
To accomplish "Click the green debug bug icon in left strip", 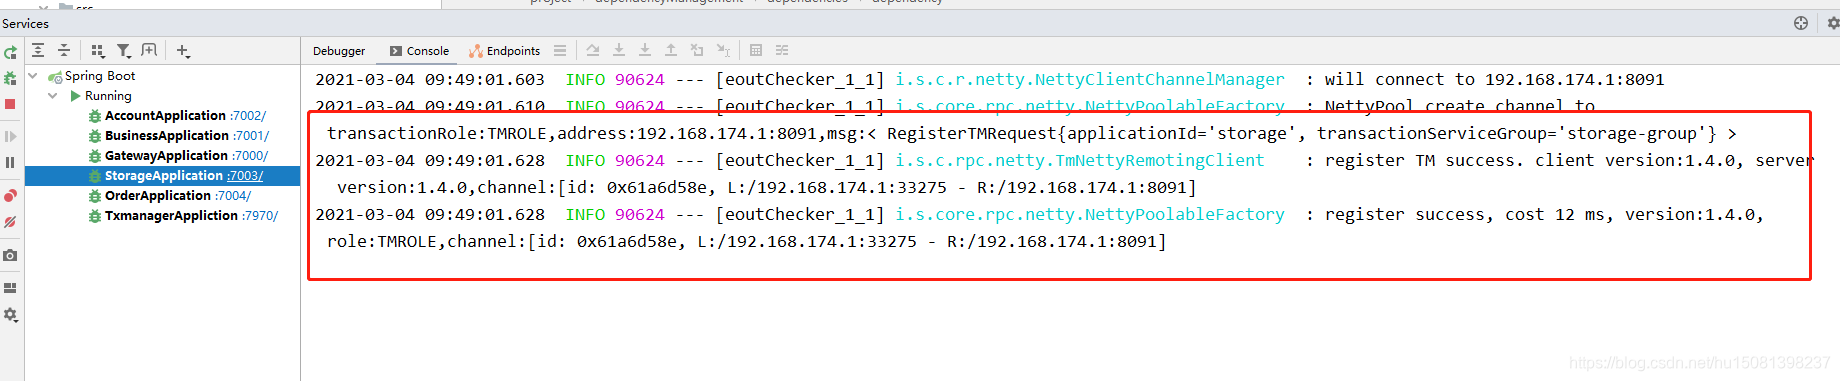I will [x=10, y=78].
